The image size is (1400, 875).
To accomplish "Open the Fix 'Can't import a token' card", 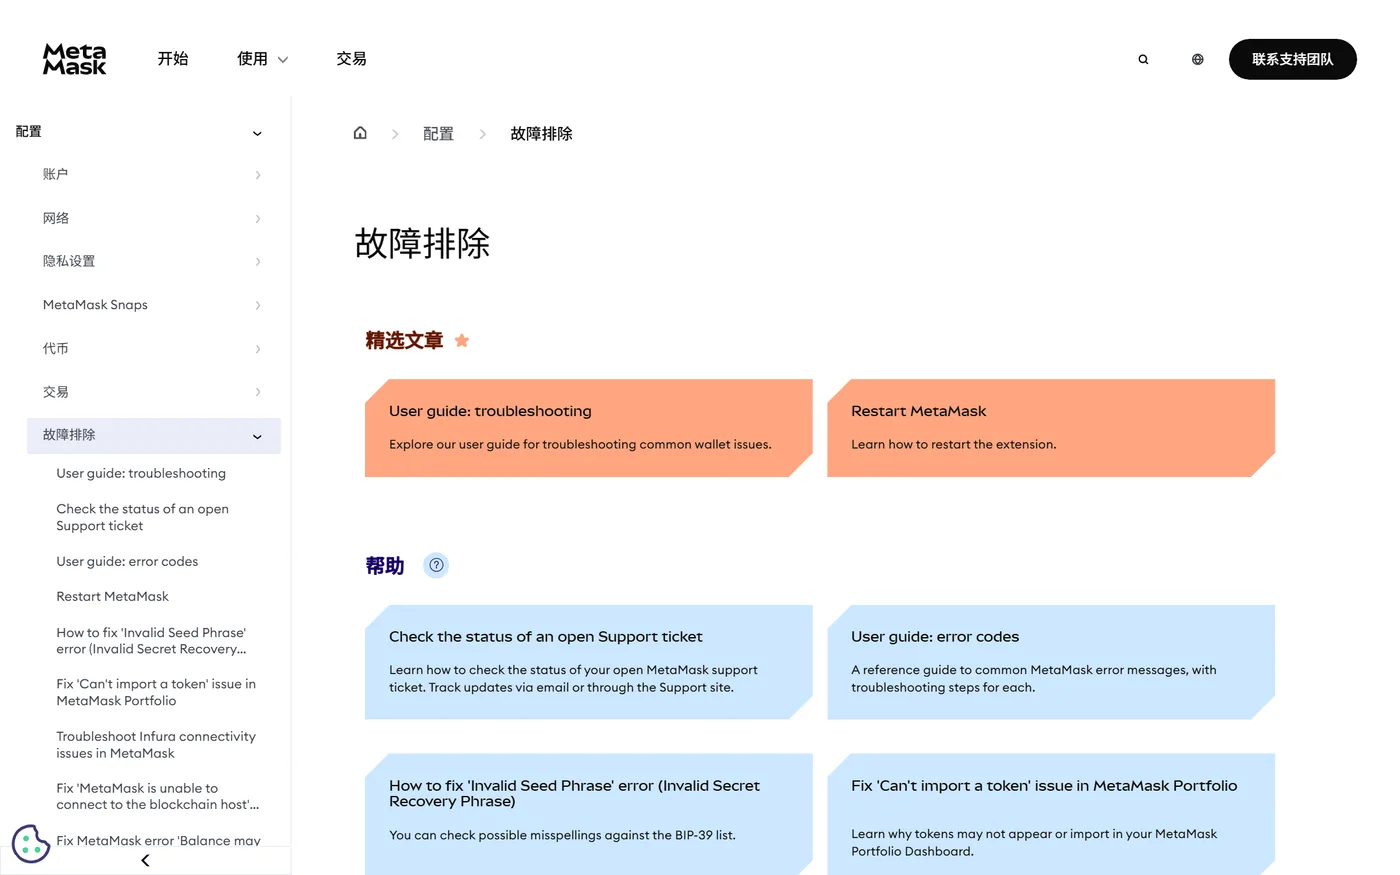I will [1051, 814].
